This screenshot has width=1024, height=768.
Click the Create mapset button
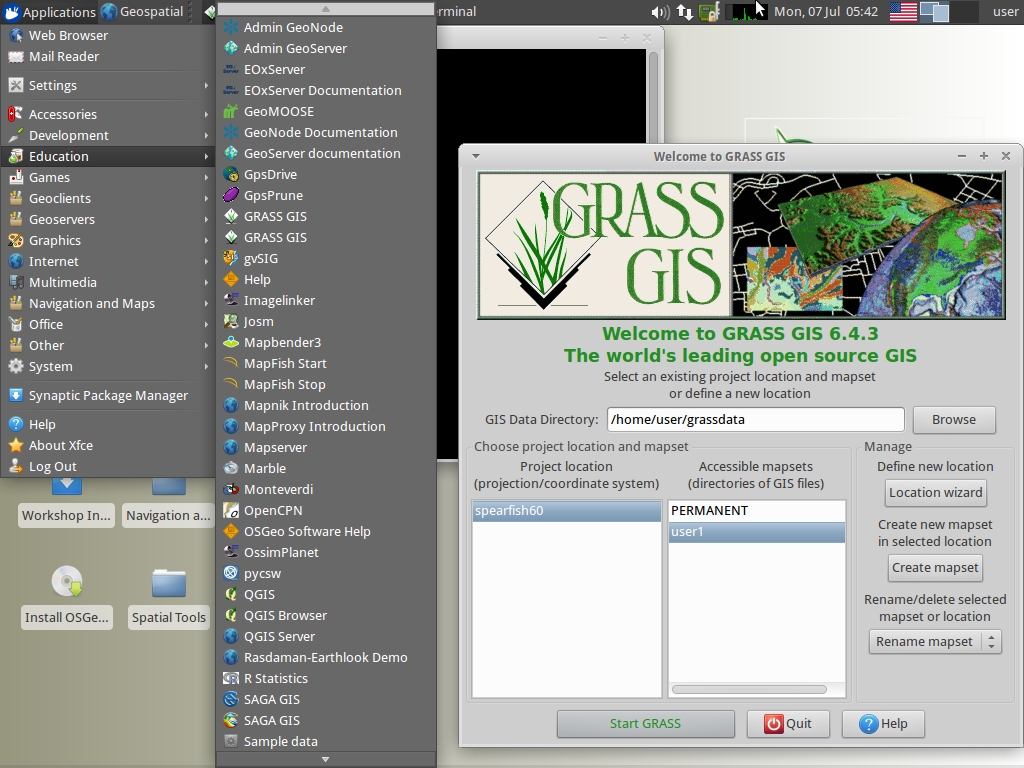pos(935,568)
